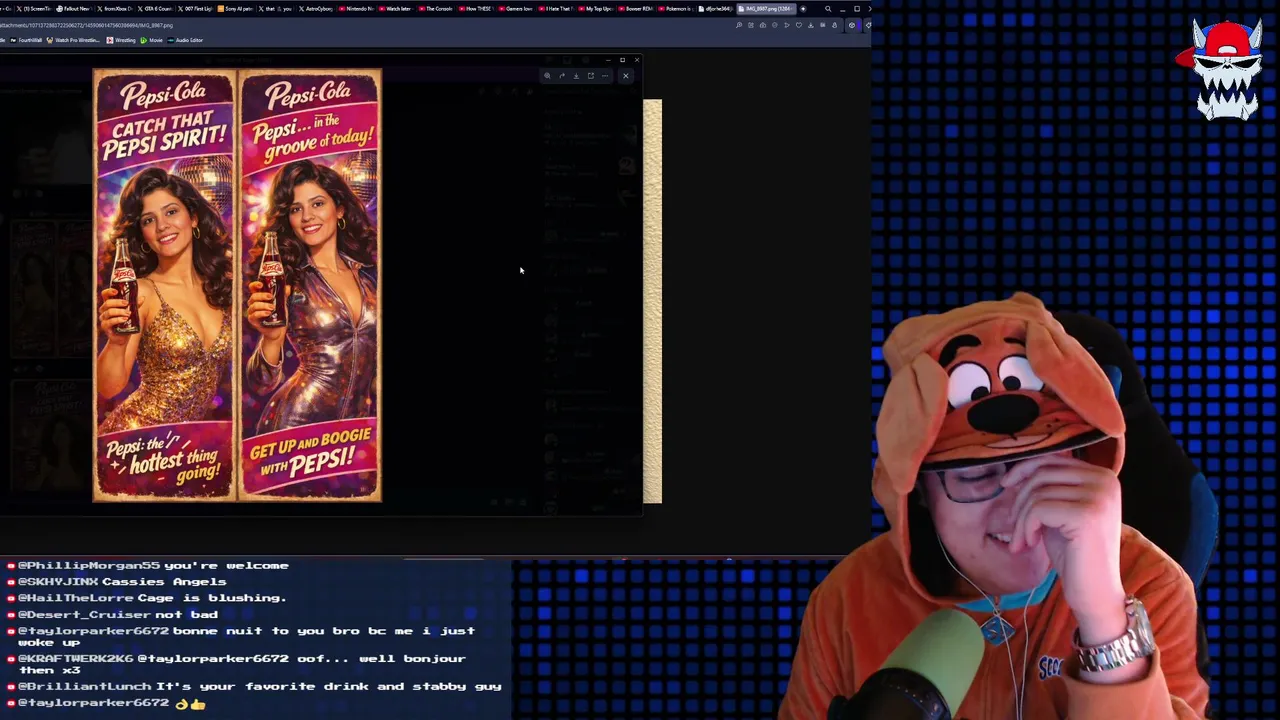Open the Watch Pro Wrestling bookmark
The height and width of the screenshot is (720, 1280).
73,40
